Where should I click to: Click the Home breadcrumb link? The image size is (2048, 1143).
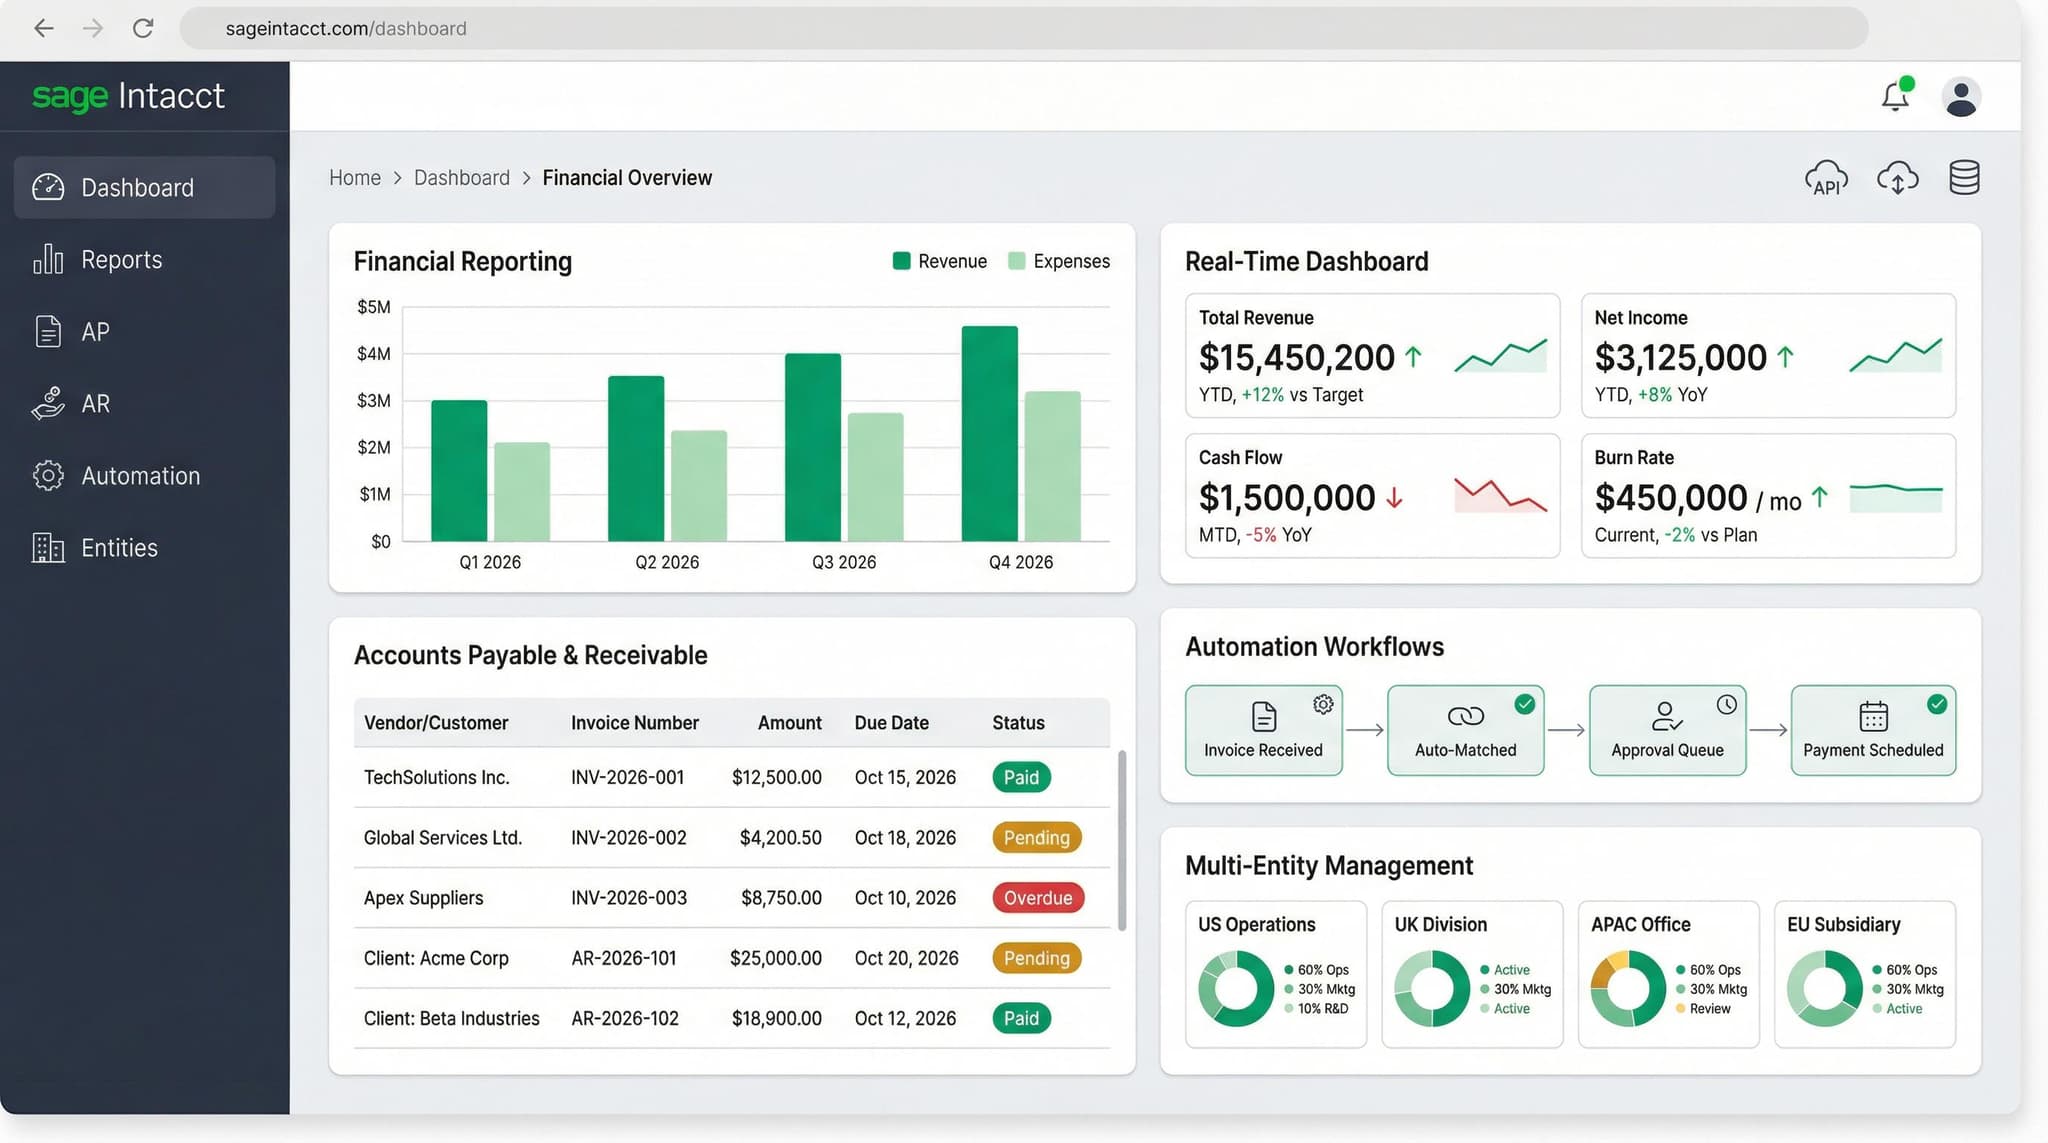[355, 177]
